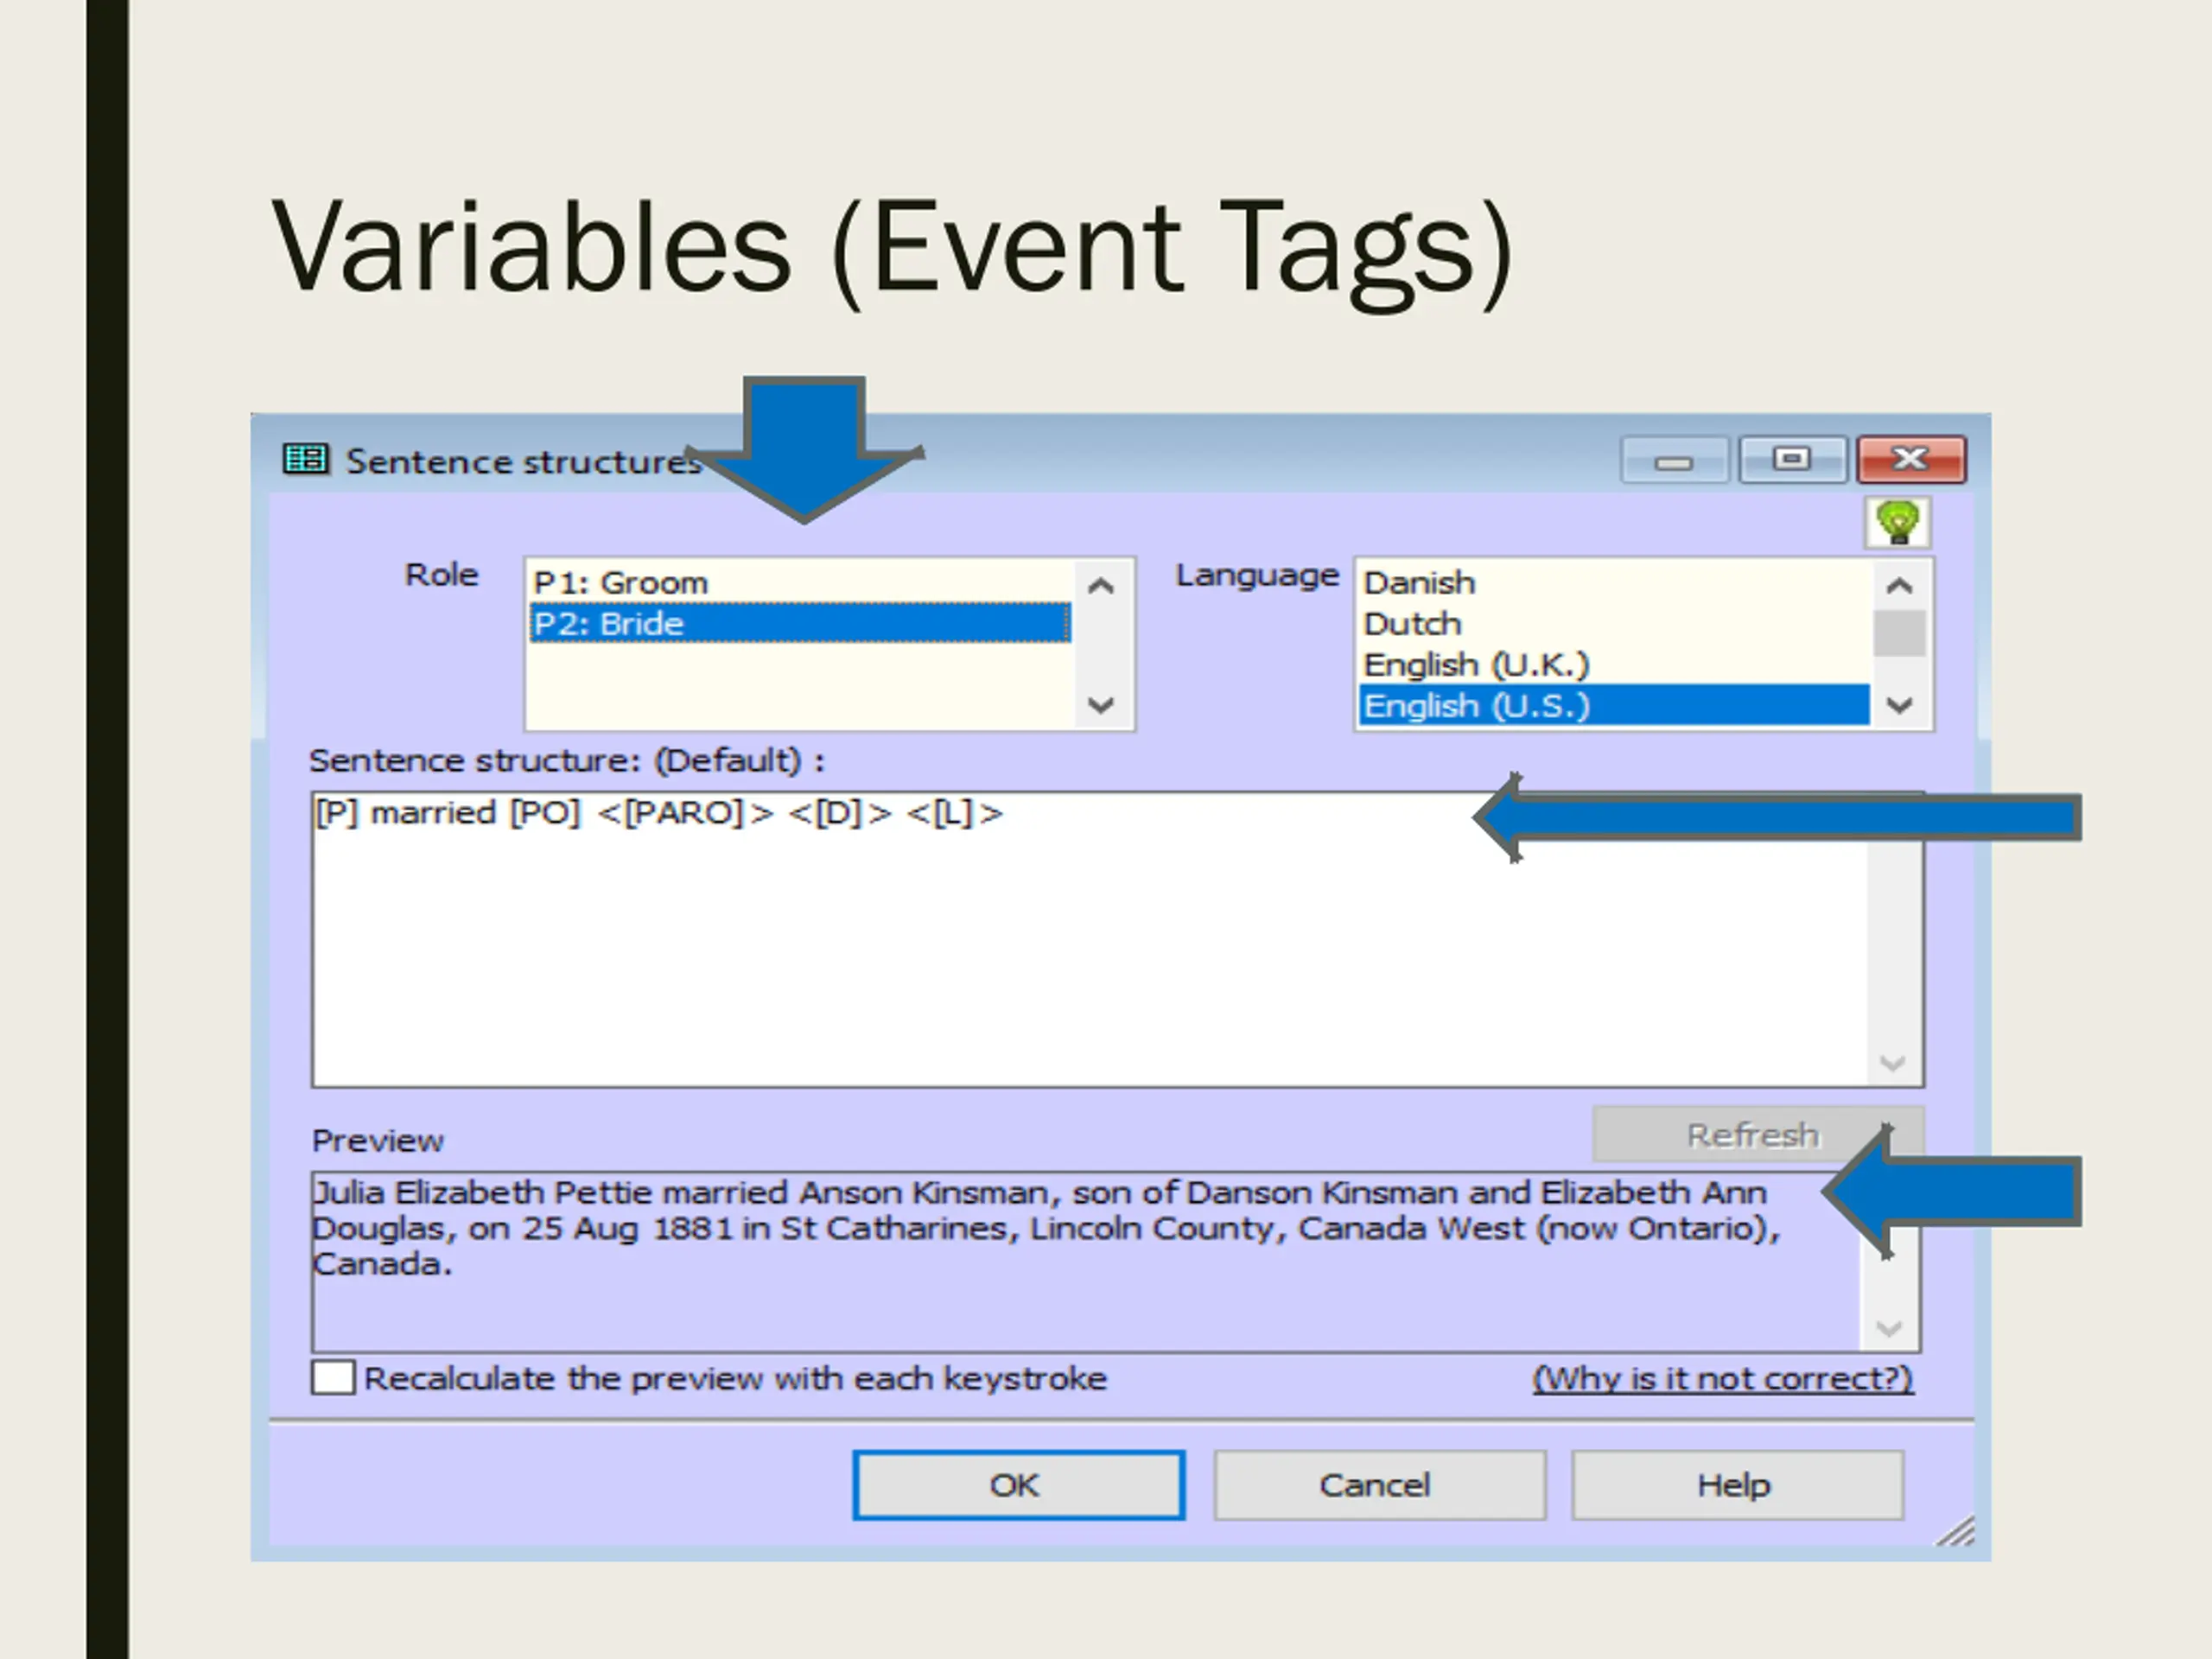Click the Role list down arrow
The image size is (2212, 1659).
tap(1101, 705)
